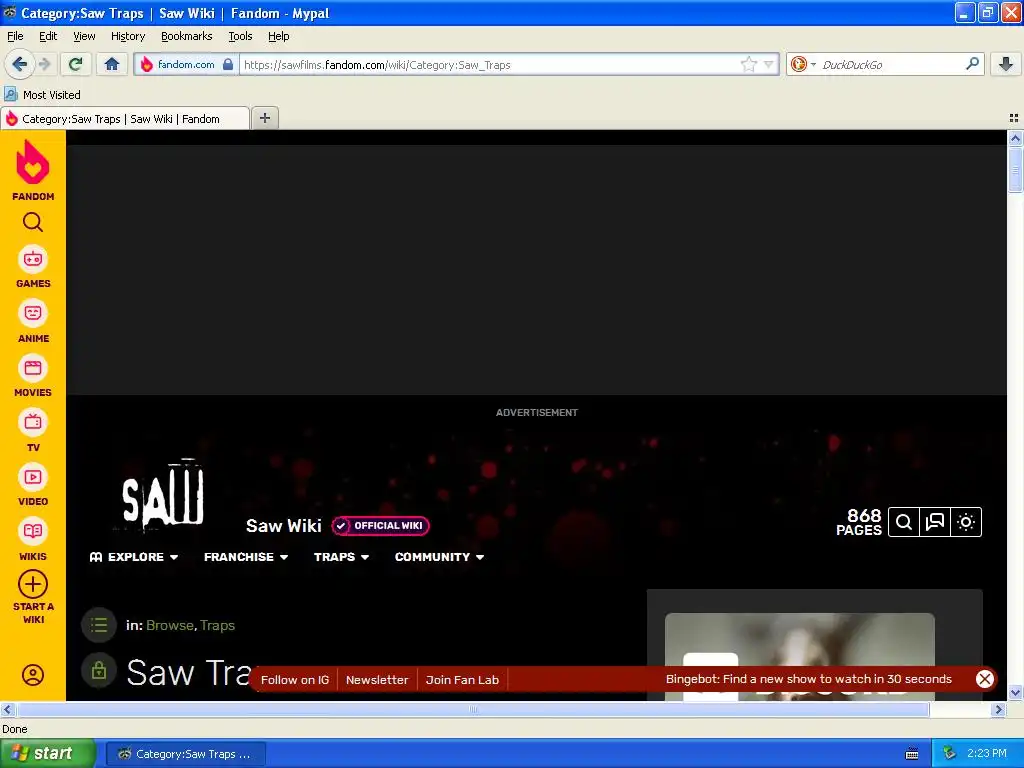The image size is (1024, 768).
Task: Open the wiki Discuss chat icon
Action: pyautogui.click(x=935, y=522)
